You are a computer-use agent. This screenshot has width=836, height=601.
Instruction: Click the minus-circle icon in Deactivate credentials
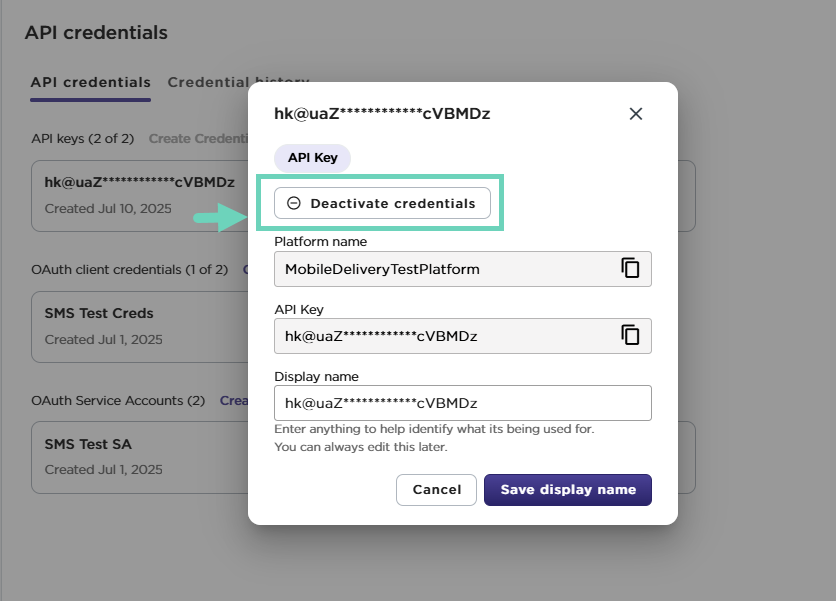click(x=294, y=203)
